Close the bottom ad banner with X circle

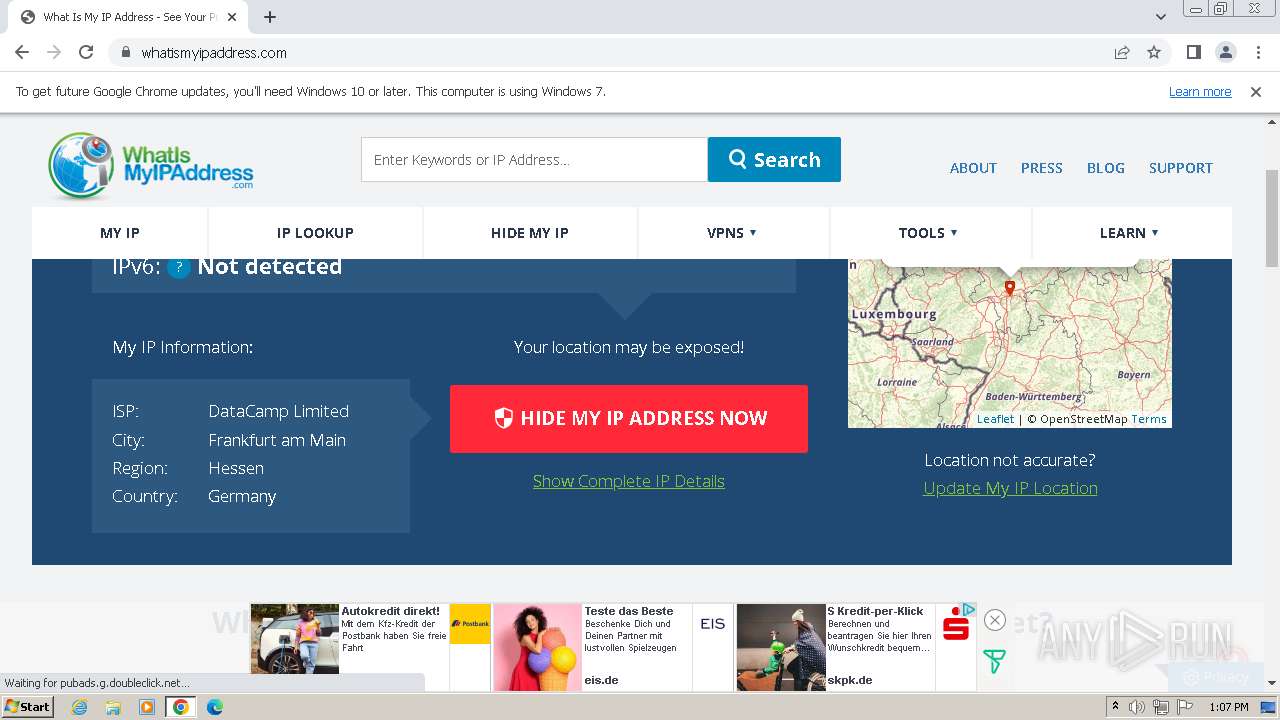(x=994, y=620)
